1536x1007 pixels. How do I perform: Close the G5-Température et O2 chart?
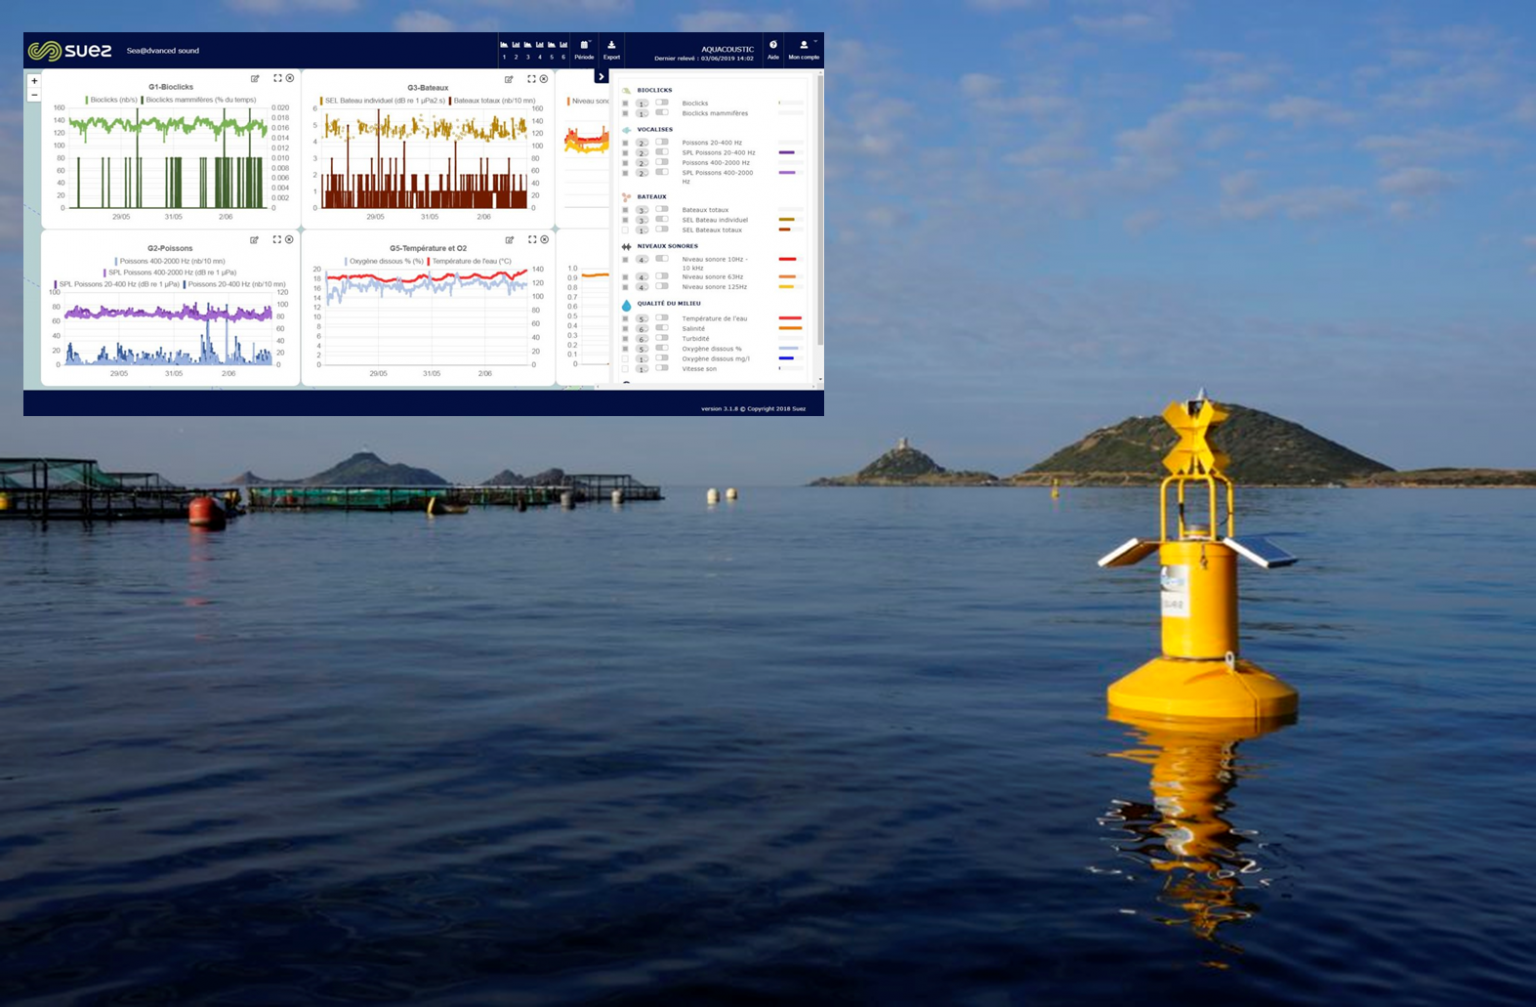[545, 240]
